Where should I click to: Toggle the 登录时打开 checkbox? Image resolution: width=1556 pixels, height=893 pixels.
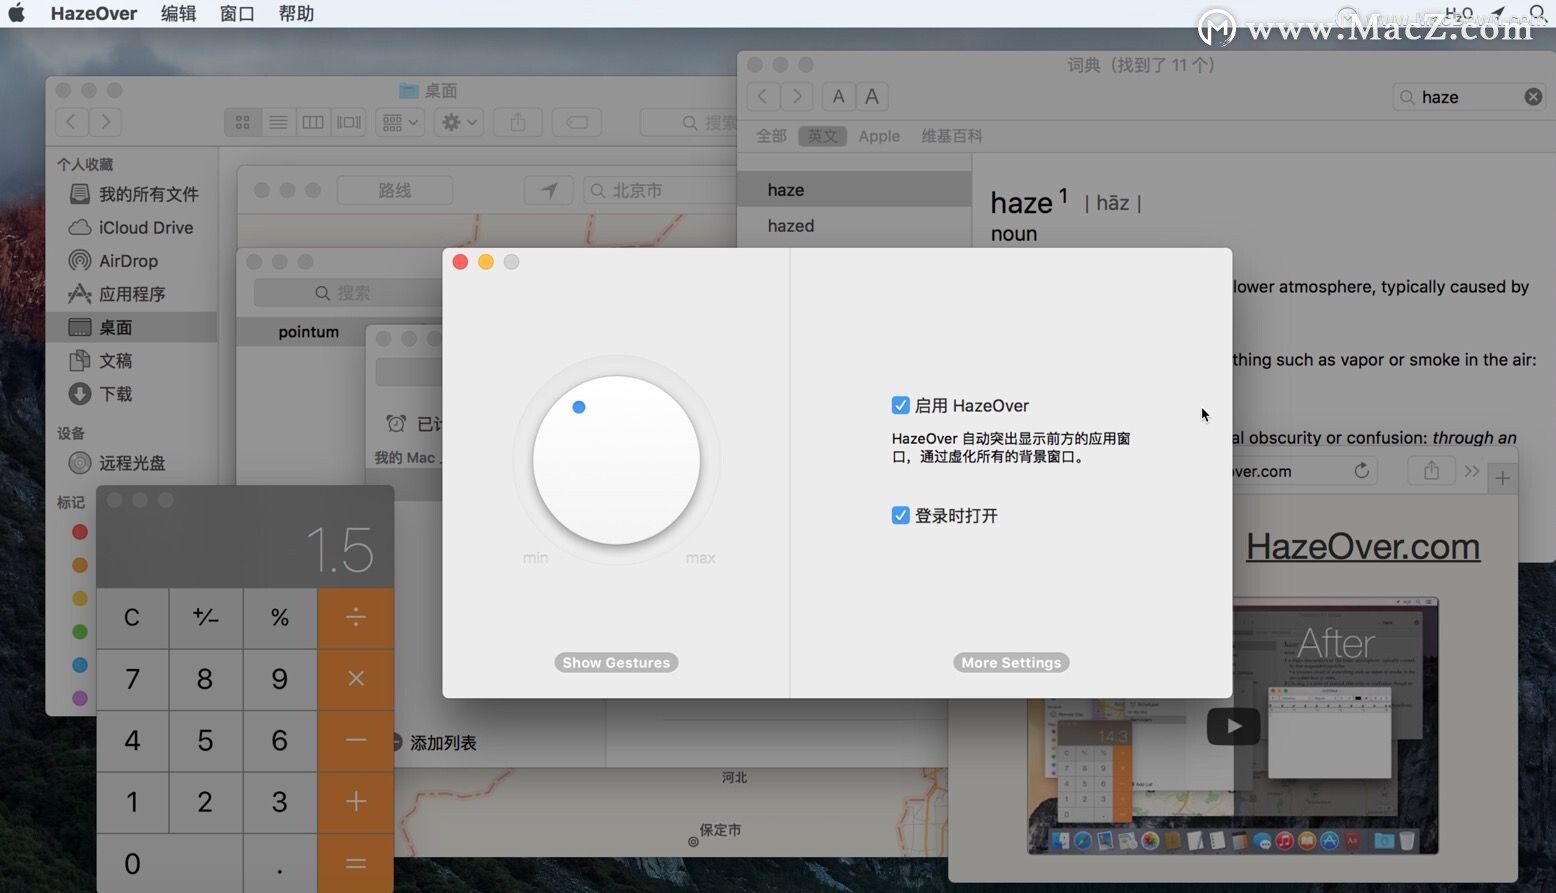(900, 515)
